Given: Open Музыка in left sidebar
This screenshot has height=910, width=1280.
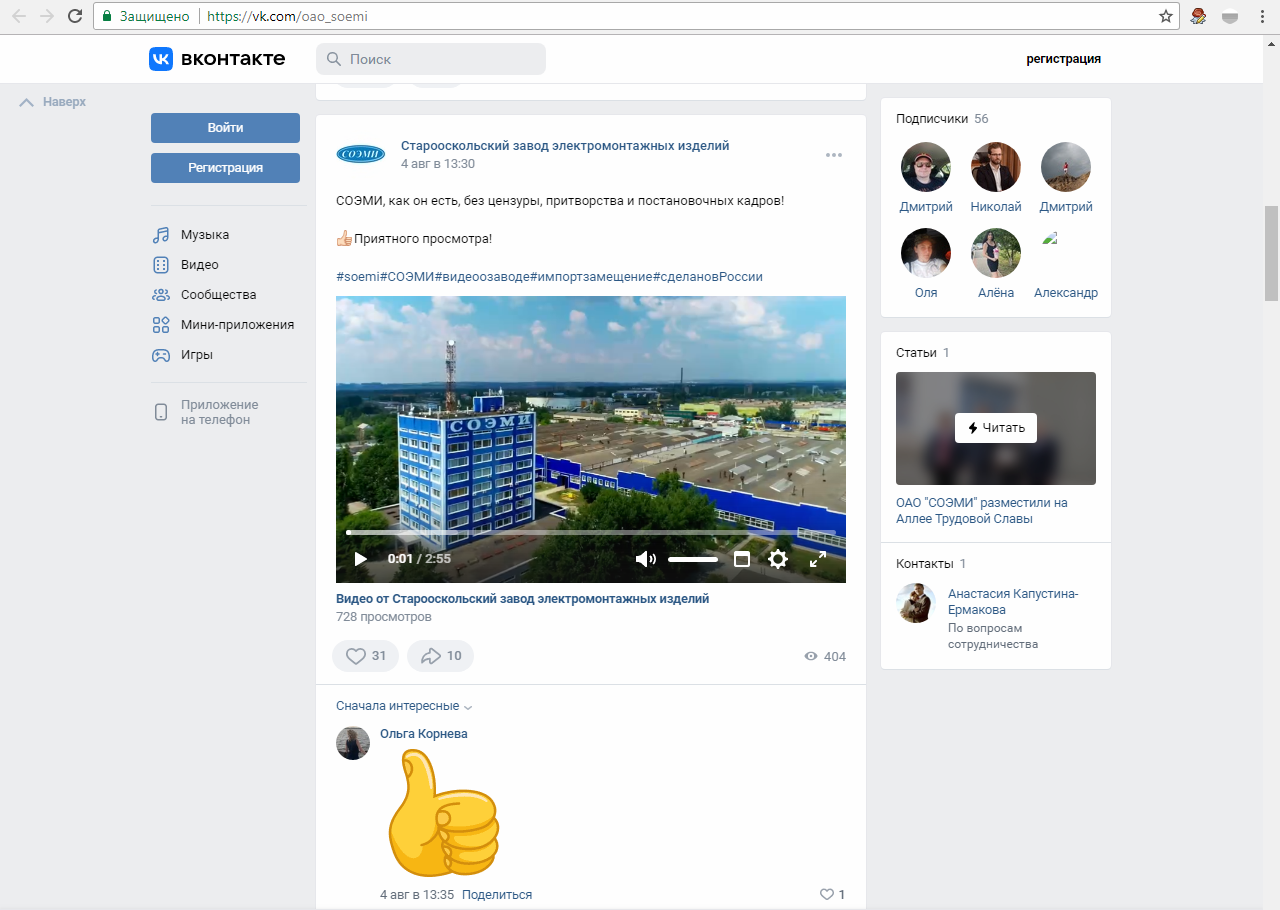Looking at the screenshot, I should click(204, 235).
